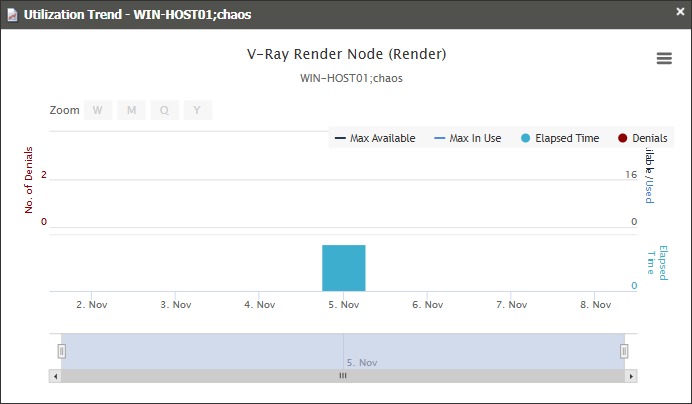
Task: Set zoom range to W (week)
Action: (x=98, y=111)
